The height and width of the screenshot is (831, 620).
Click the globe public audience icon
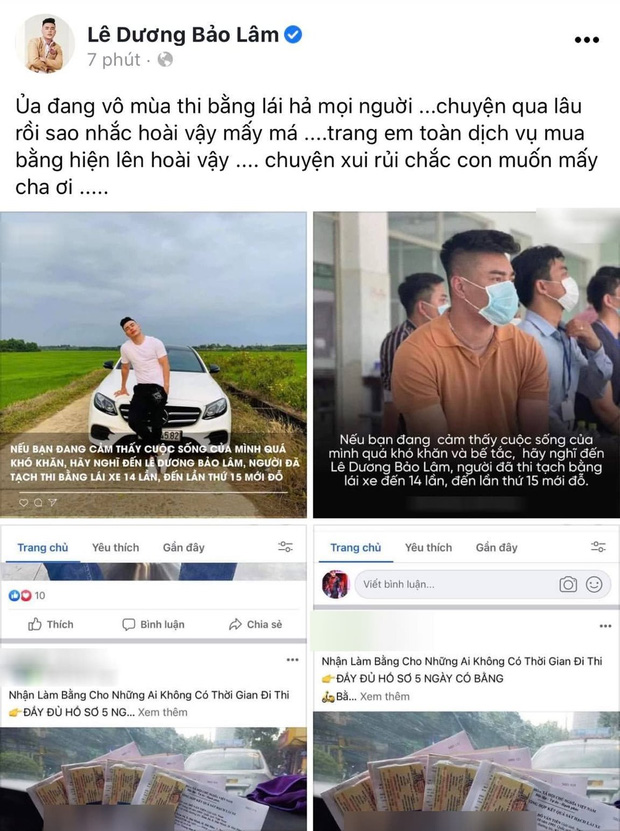coord(165,59)
